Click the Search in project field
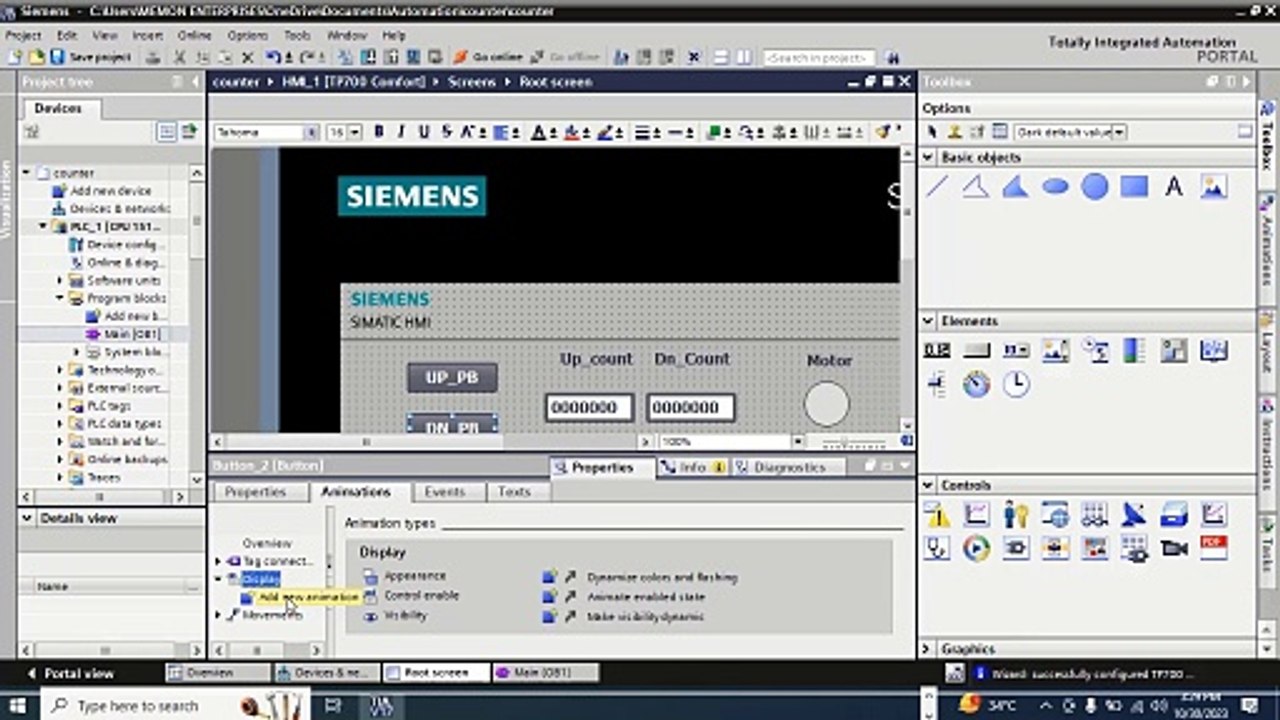Viewport: 1280px width, 720px height. click(x=819, y=58)
